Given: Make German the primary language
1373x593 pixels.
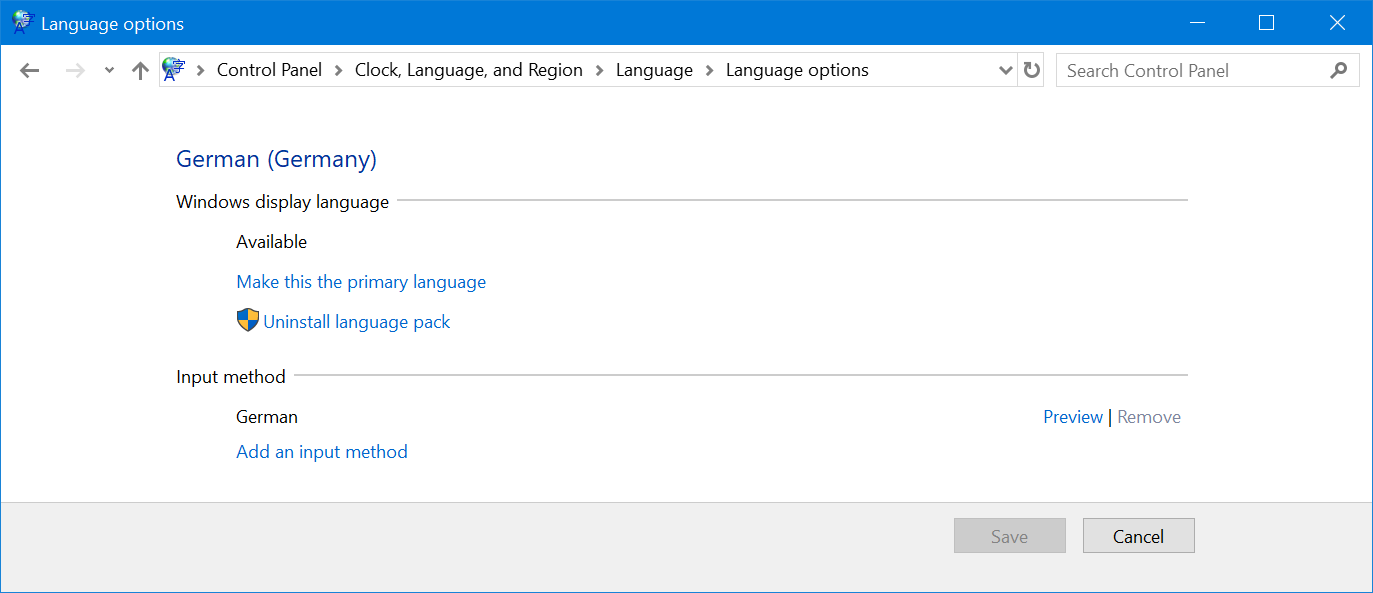Looking at the screenshot, I should click(361, 282).
